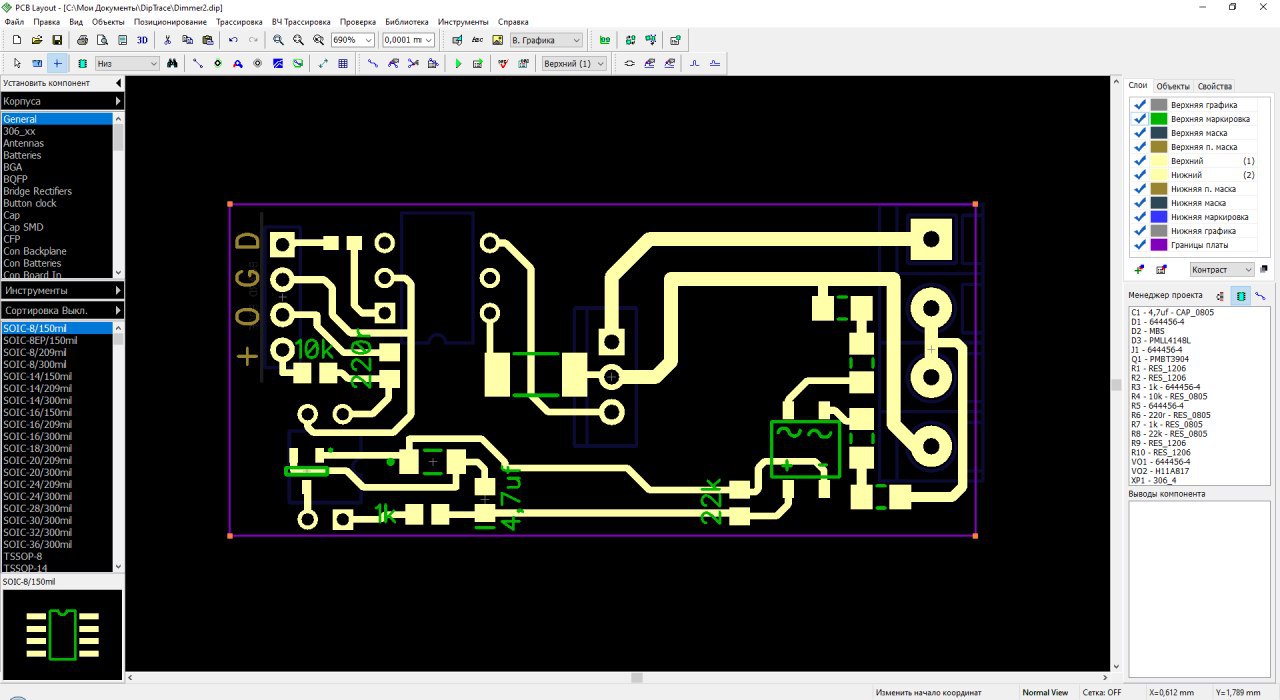Click the place component chip icon
This screenshot has width=1280, height=700.
click(82, 63)
